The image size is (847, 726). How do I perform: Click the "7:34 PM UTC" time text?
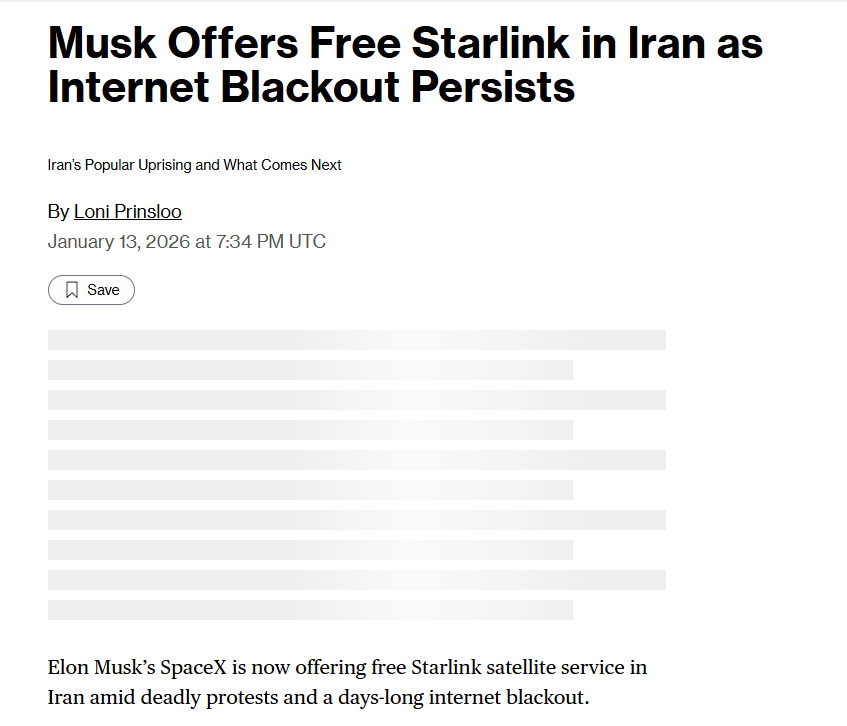(x=267, y=242)
